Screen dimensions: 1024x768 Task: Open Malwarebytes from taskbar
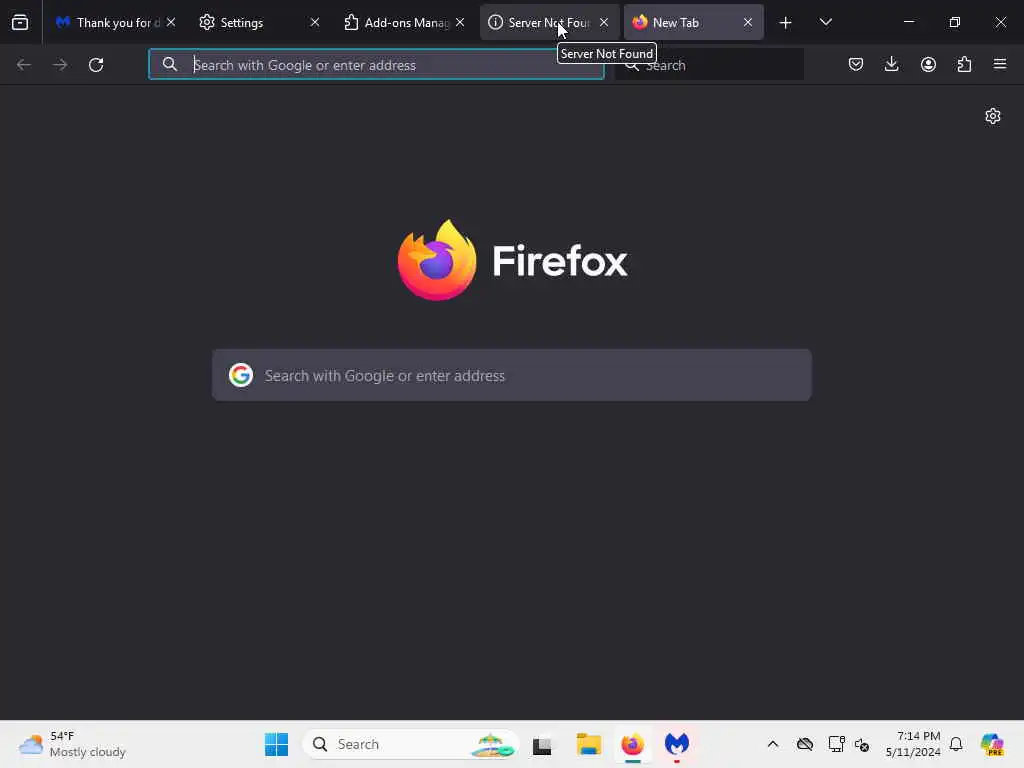click(677, 744)
